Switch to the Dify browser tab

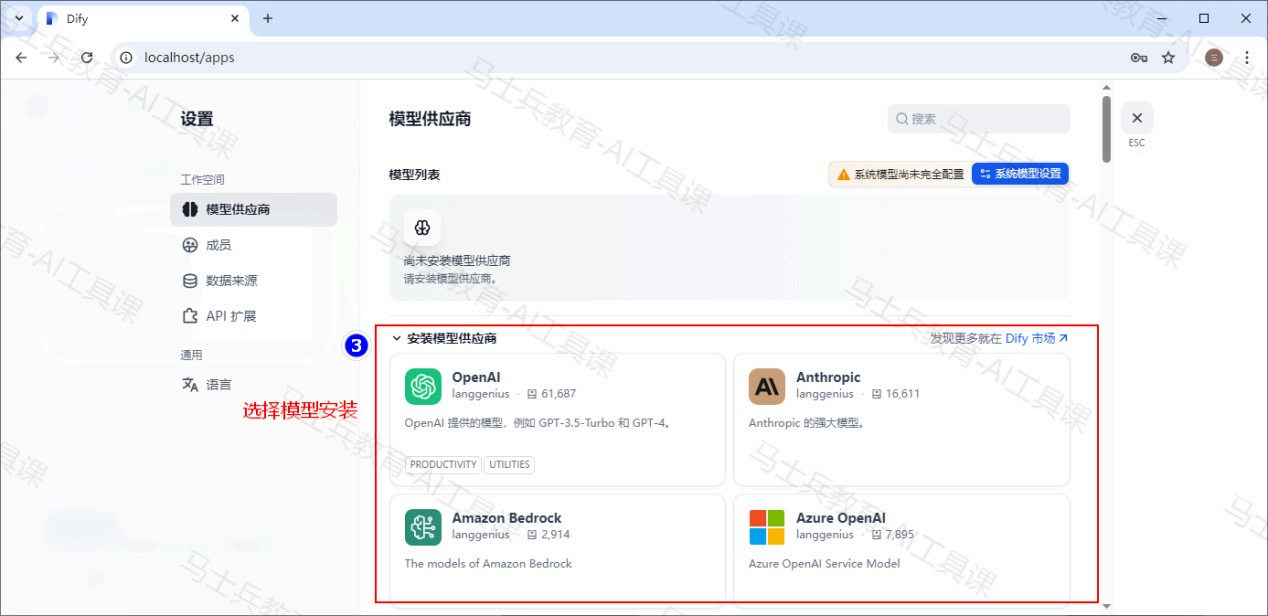[143, 19]
